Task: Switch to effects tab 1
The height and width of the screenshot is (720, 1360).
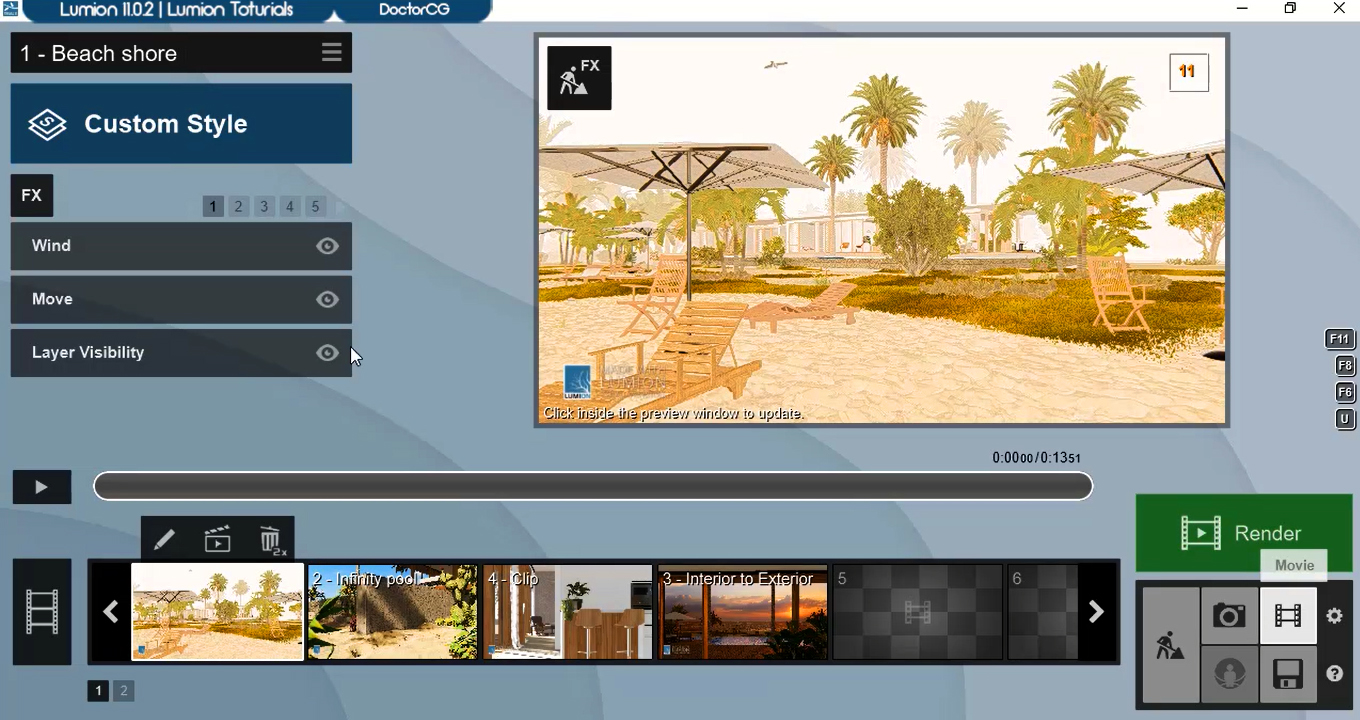Action: pos(213,207)
